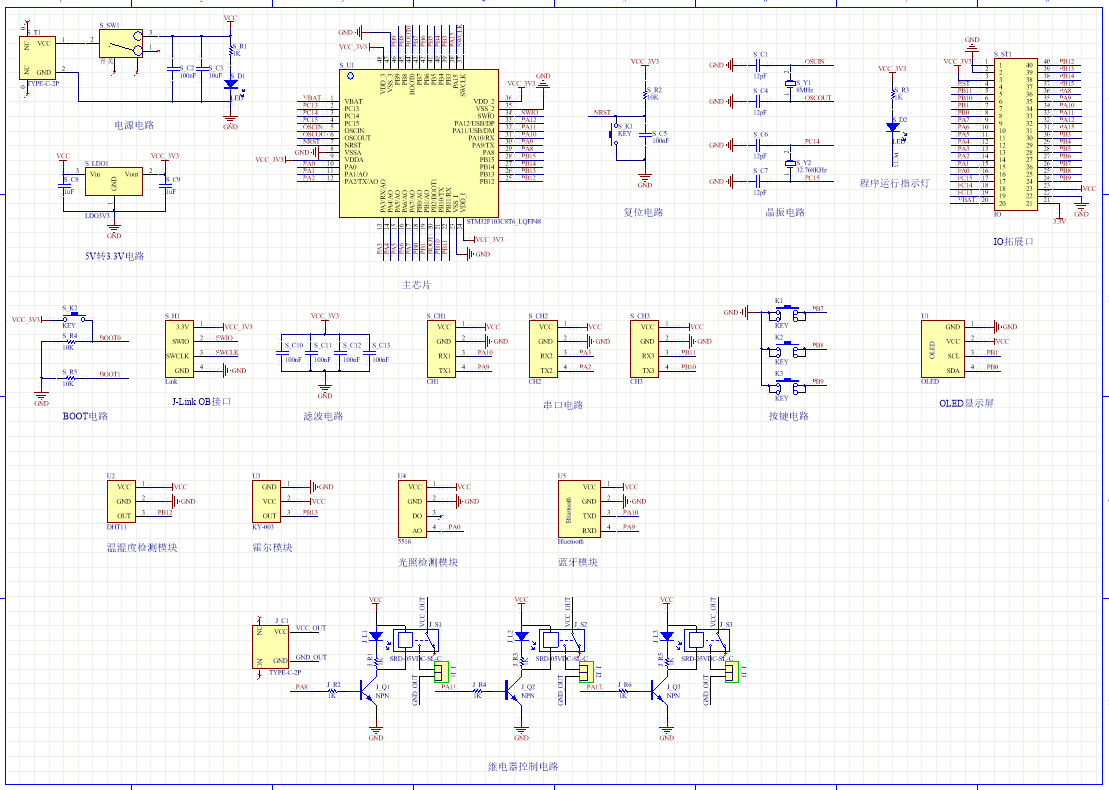The image size is (1109, 790).
Task: Click the S_C5 100nF reset capacitor
Action: point(645,134)
